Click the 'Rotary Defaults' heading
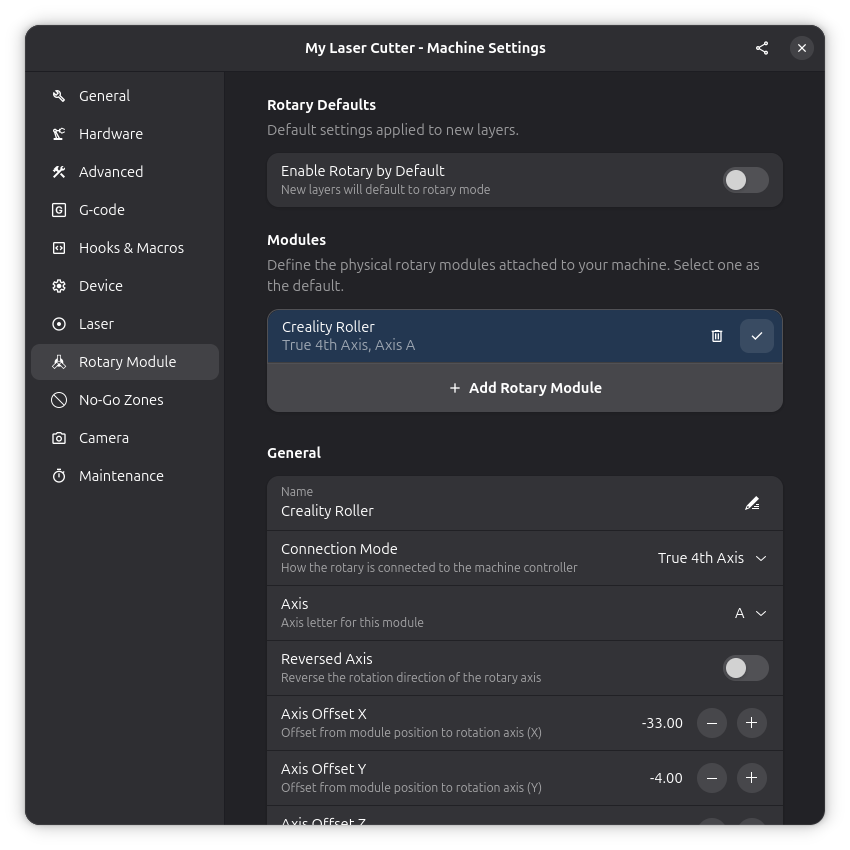The height and width of the screenshot is (850, 850). pyautogui.click(x=321, y=105)
